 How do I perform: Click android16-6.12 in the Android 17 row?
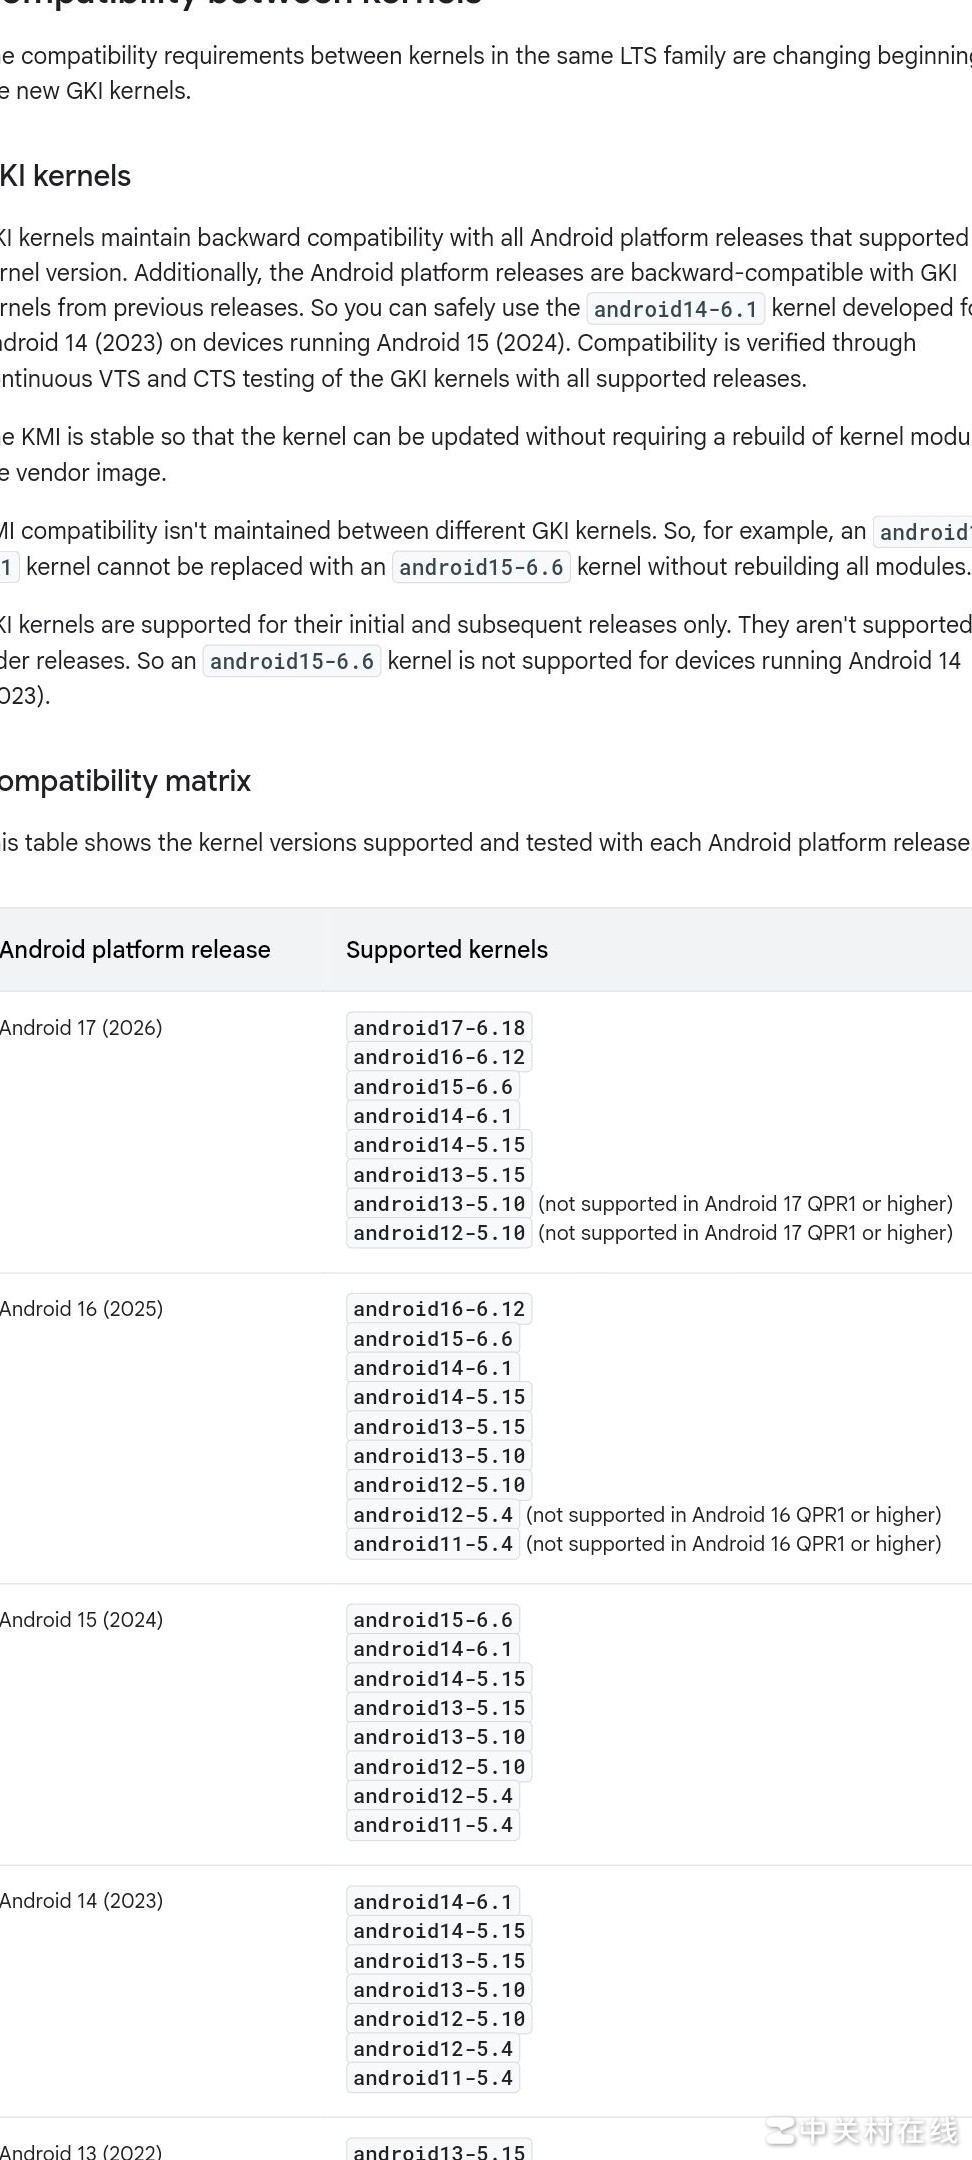click(x=439, y=1057)
